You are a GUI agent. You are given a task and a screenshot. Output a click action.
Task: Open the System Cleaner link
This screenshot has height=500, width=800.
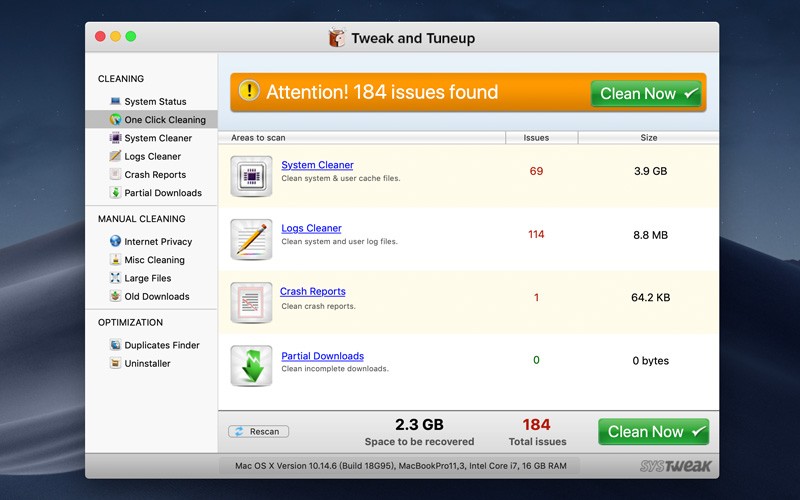[317, 165]
